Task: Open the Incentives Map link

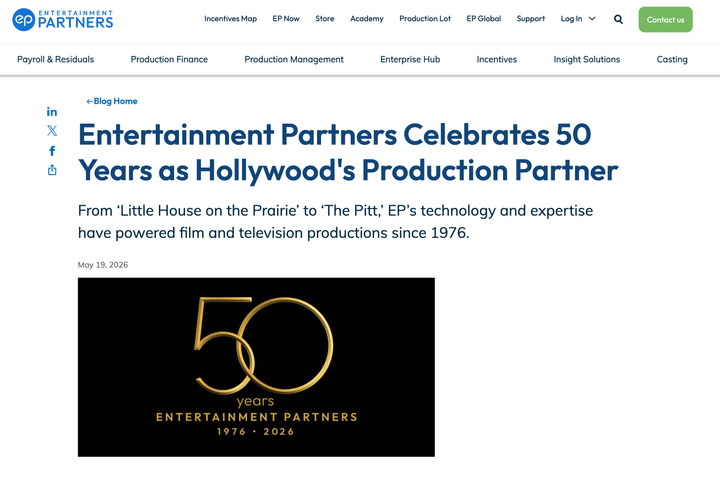Action: pyautogui.click(x=231, y=18)
